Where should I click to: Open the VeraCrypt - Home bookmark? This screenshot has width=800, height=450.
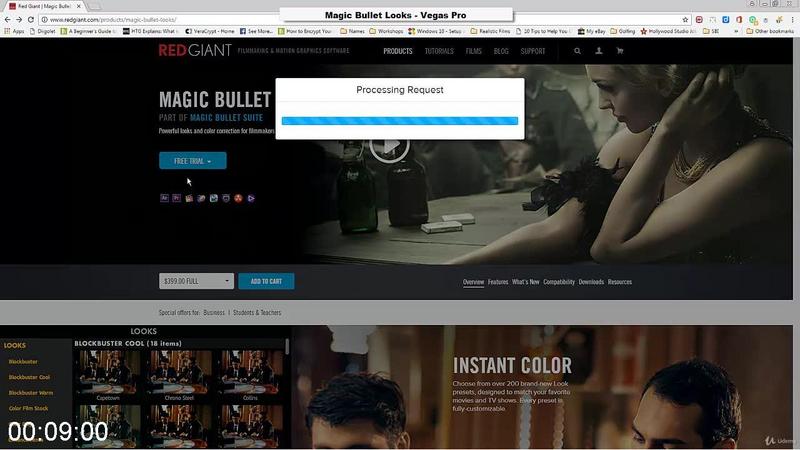pos(210,31)
